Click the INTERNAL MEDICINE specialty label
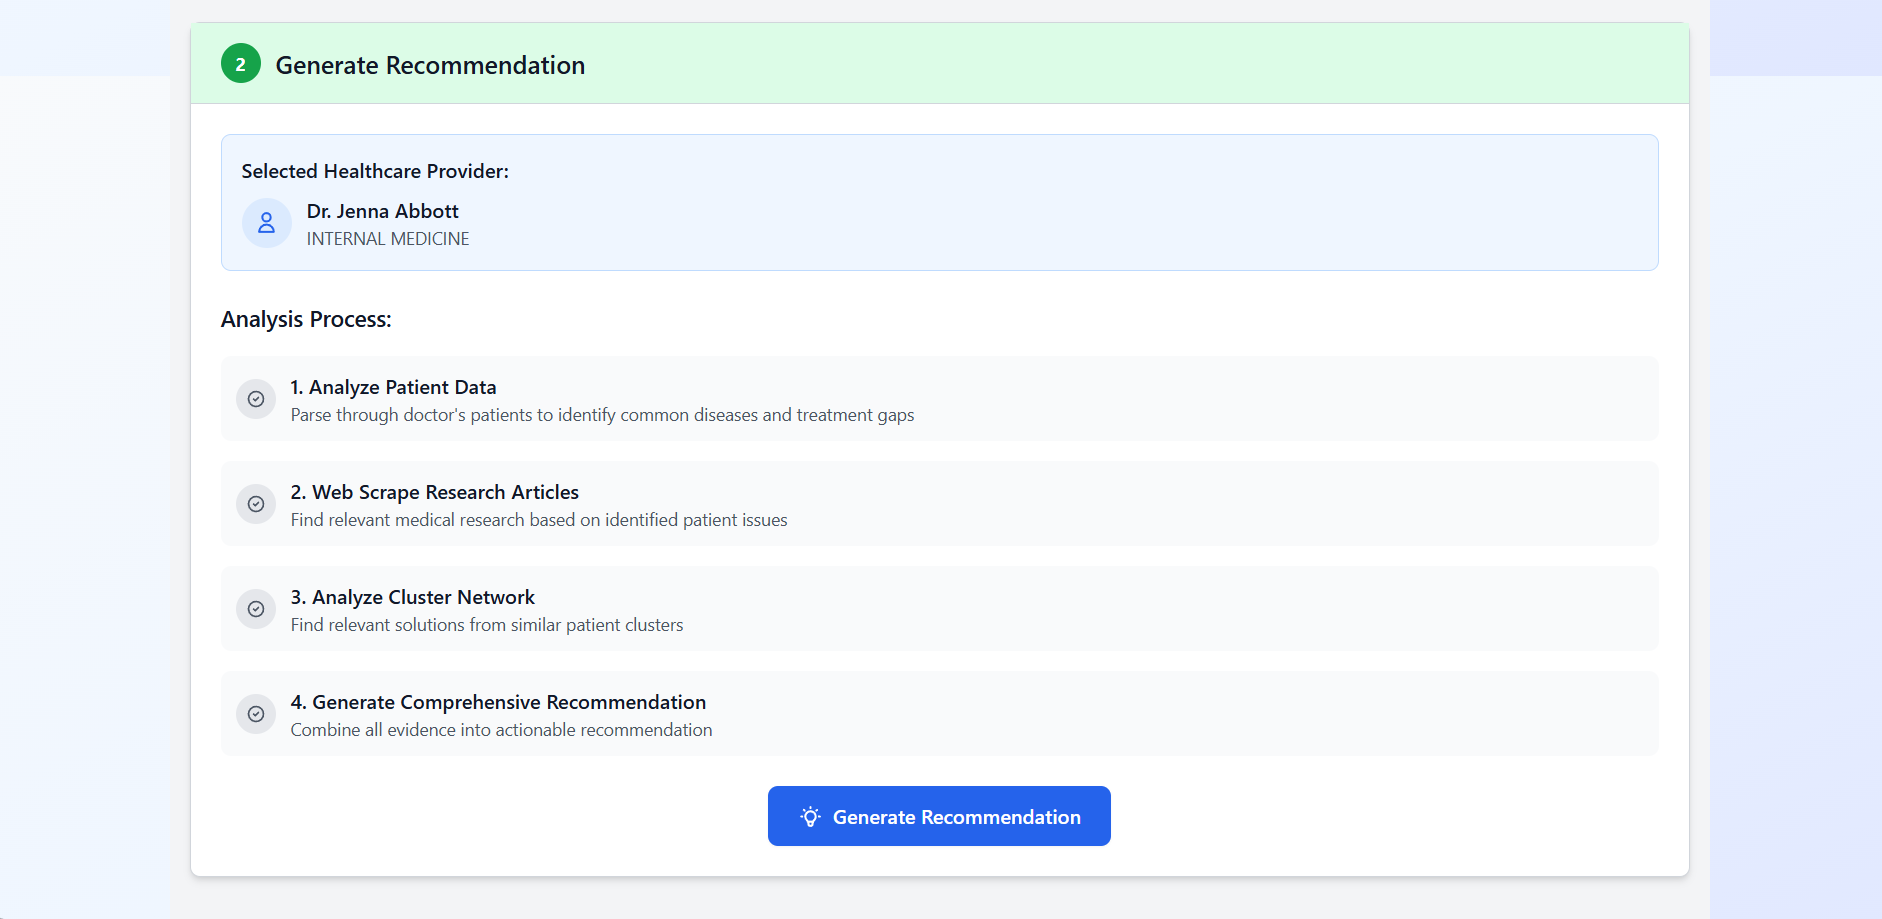 [387, 239]
